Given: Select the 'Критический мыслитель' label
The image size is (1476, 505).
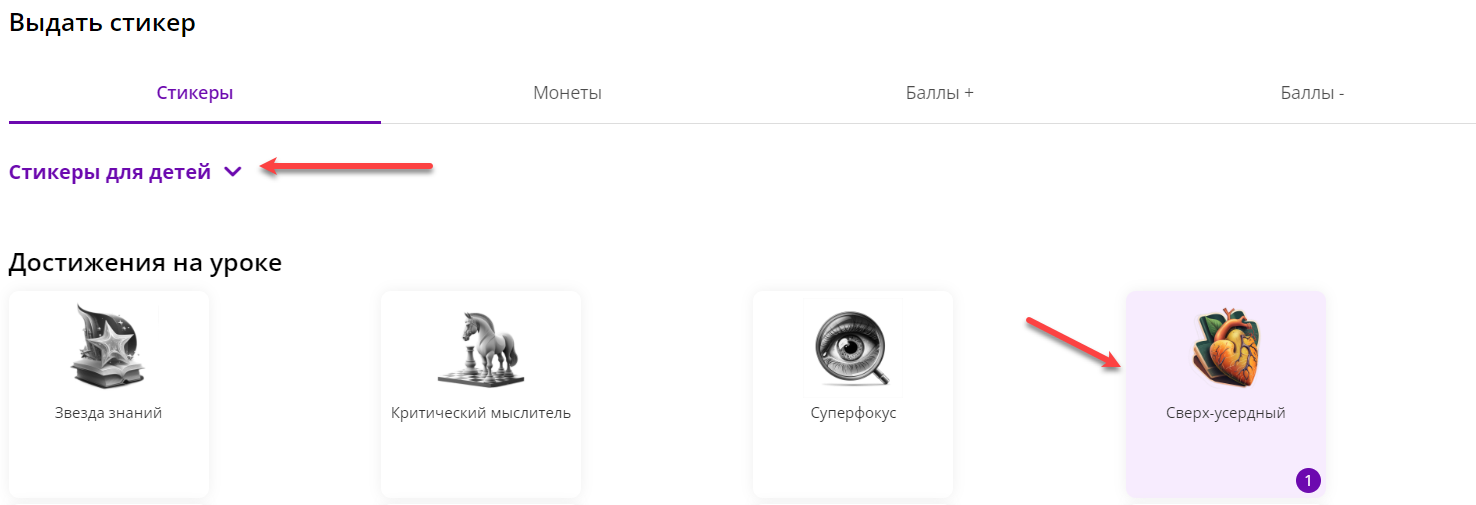Looking at the screenshot, I should coord(481,413).
